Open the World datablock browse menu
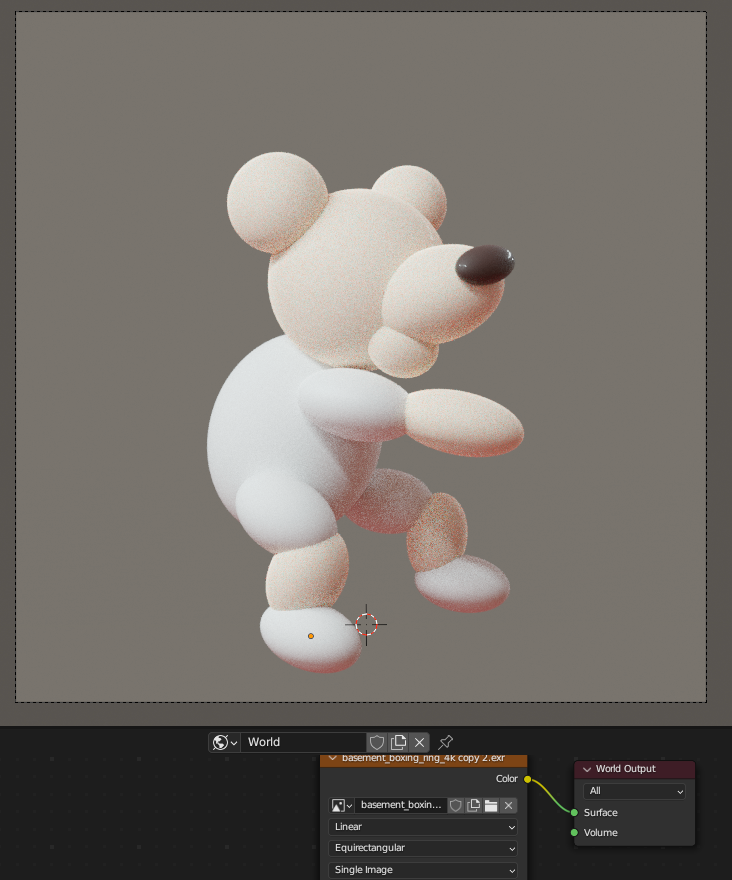This screenshot has width=732, height=880. click(225, 742)
